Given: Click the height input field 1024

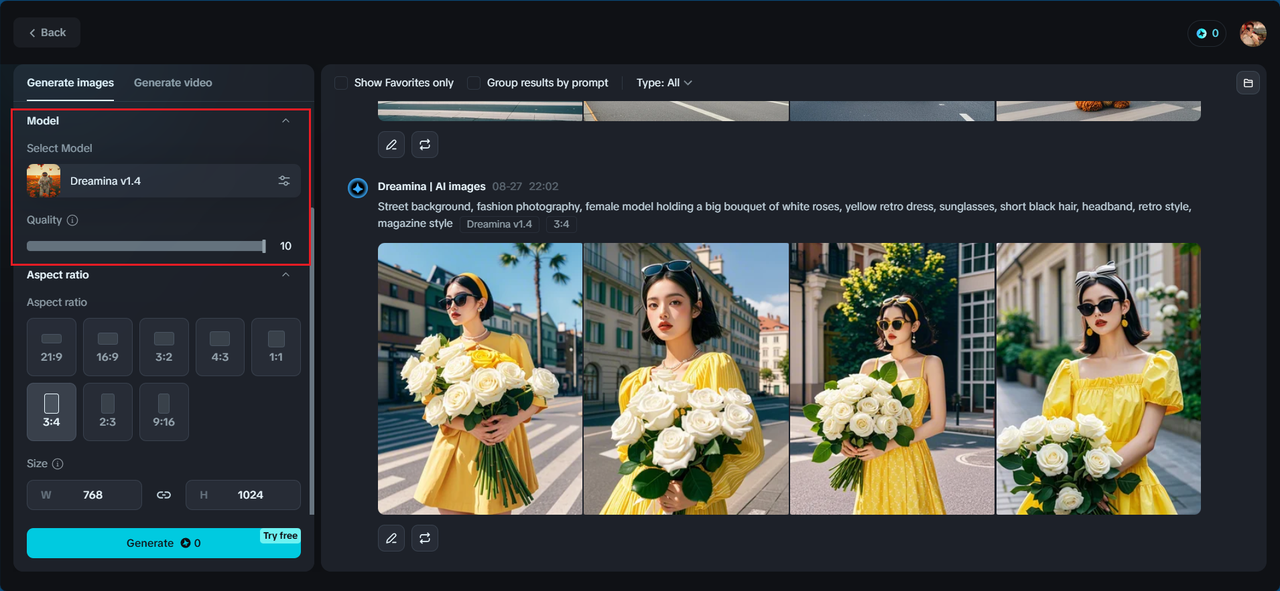Looking at the screenshot, I should click(243, 495).
